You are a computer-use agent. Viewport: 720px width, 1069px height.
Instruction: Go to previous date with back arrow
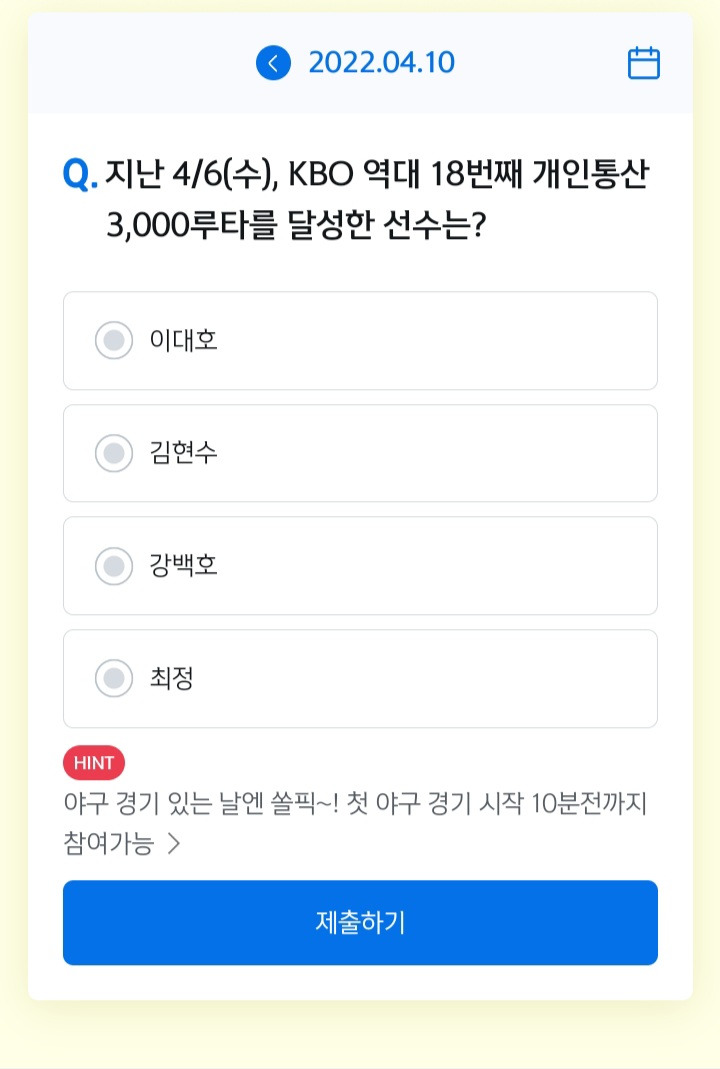273,63
